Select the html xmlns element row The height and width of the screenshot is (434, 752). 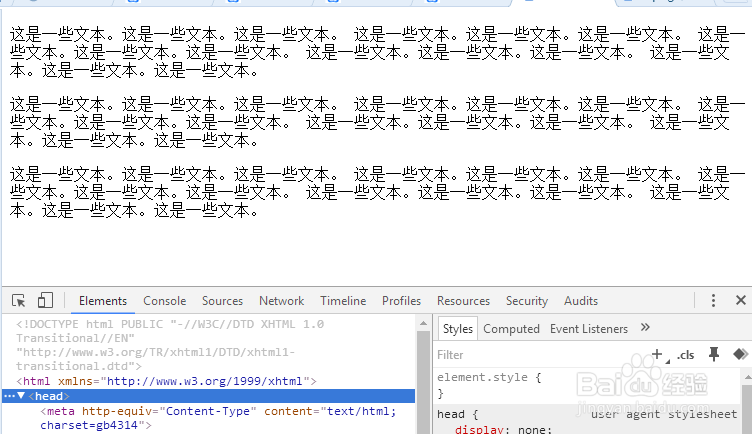[x=208, y=381]
